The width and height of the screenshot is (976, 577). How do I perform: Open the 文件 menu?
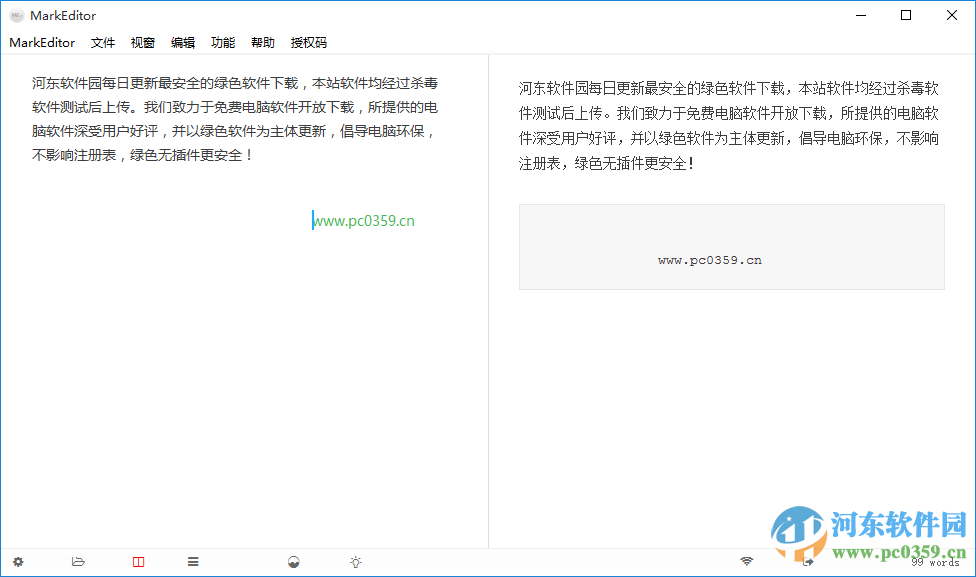coord(103,42)
